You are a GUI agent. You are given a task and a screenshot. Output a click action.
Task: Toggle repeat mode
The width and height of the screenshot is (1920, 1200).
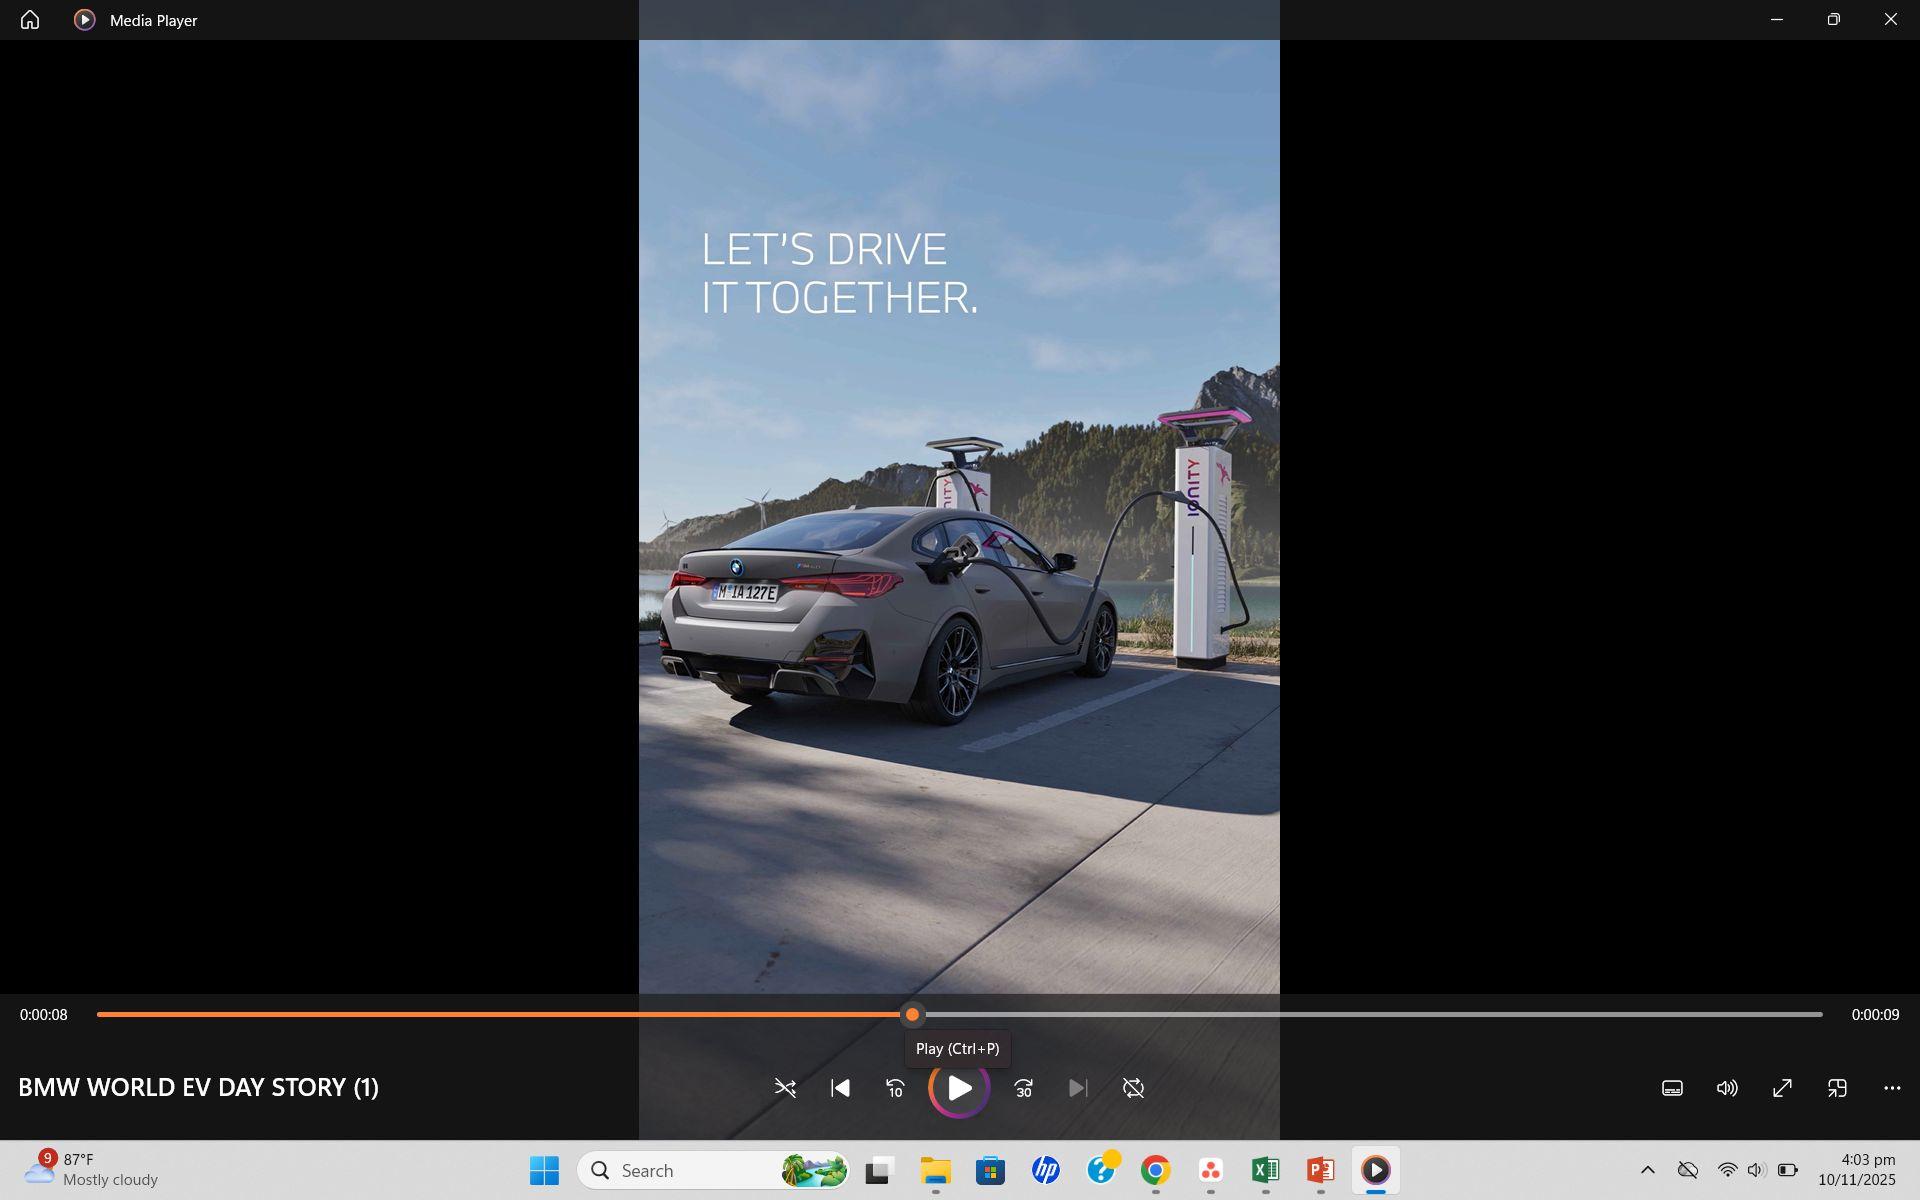point(1133,1088)
